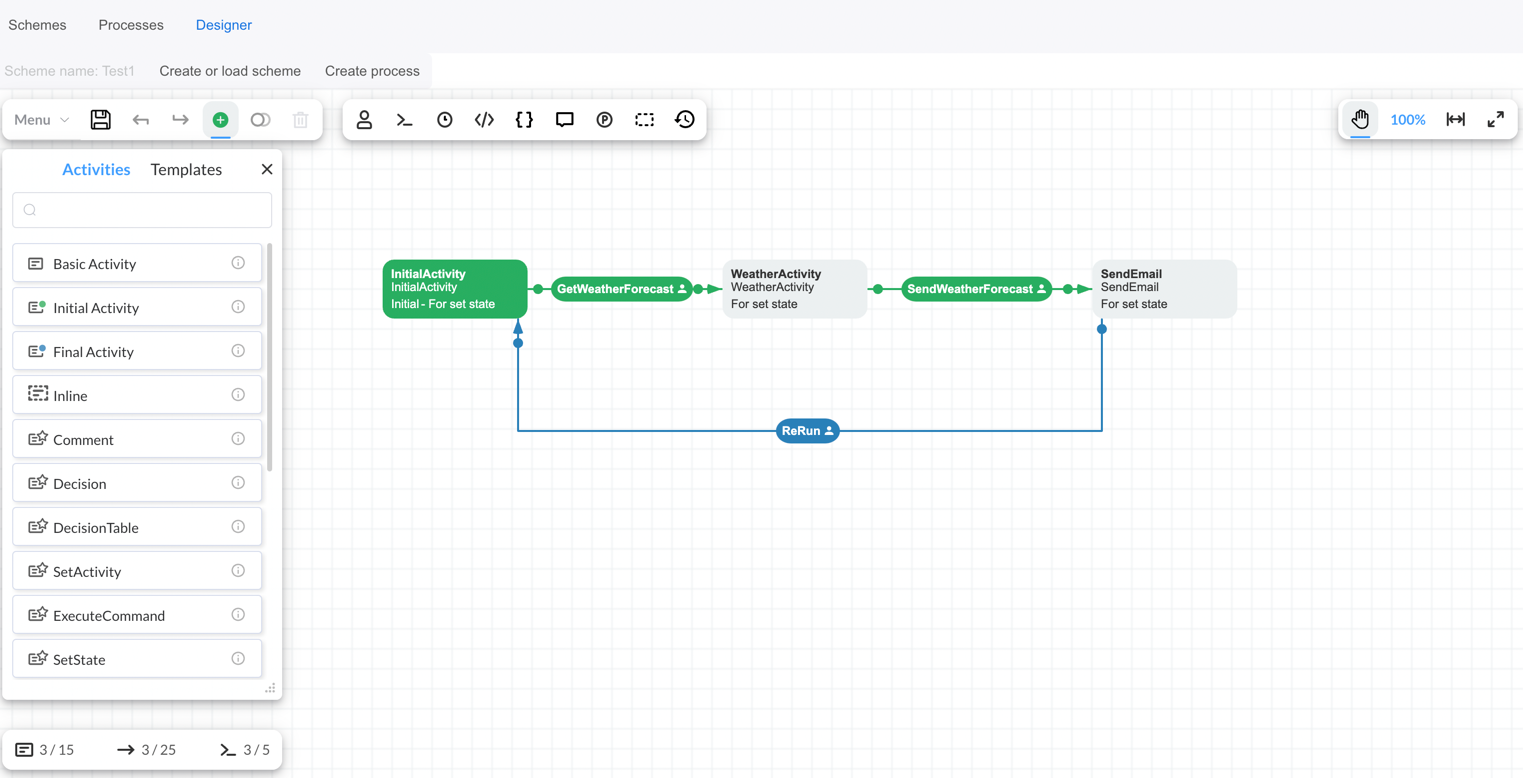Select the WeatherActivity node
This screenshot has height=778, width=1523.
(795, 289)
